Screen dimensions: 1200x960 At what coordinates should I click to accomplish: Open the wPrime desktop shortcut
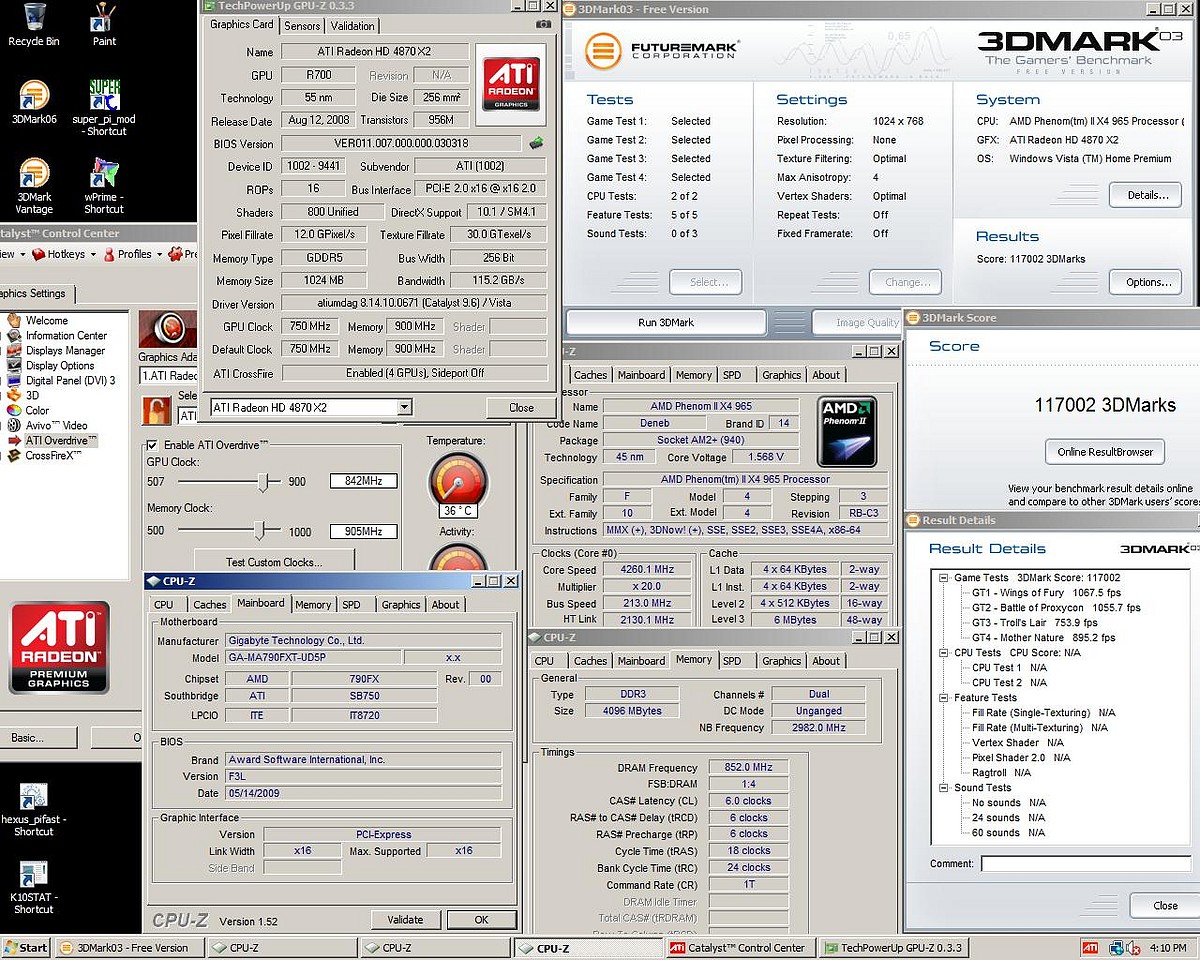pos(104,186)
